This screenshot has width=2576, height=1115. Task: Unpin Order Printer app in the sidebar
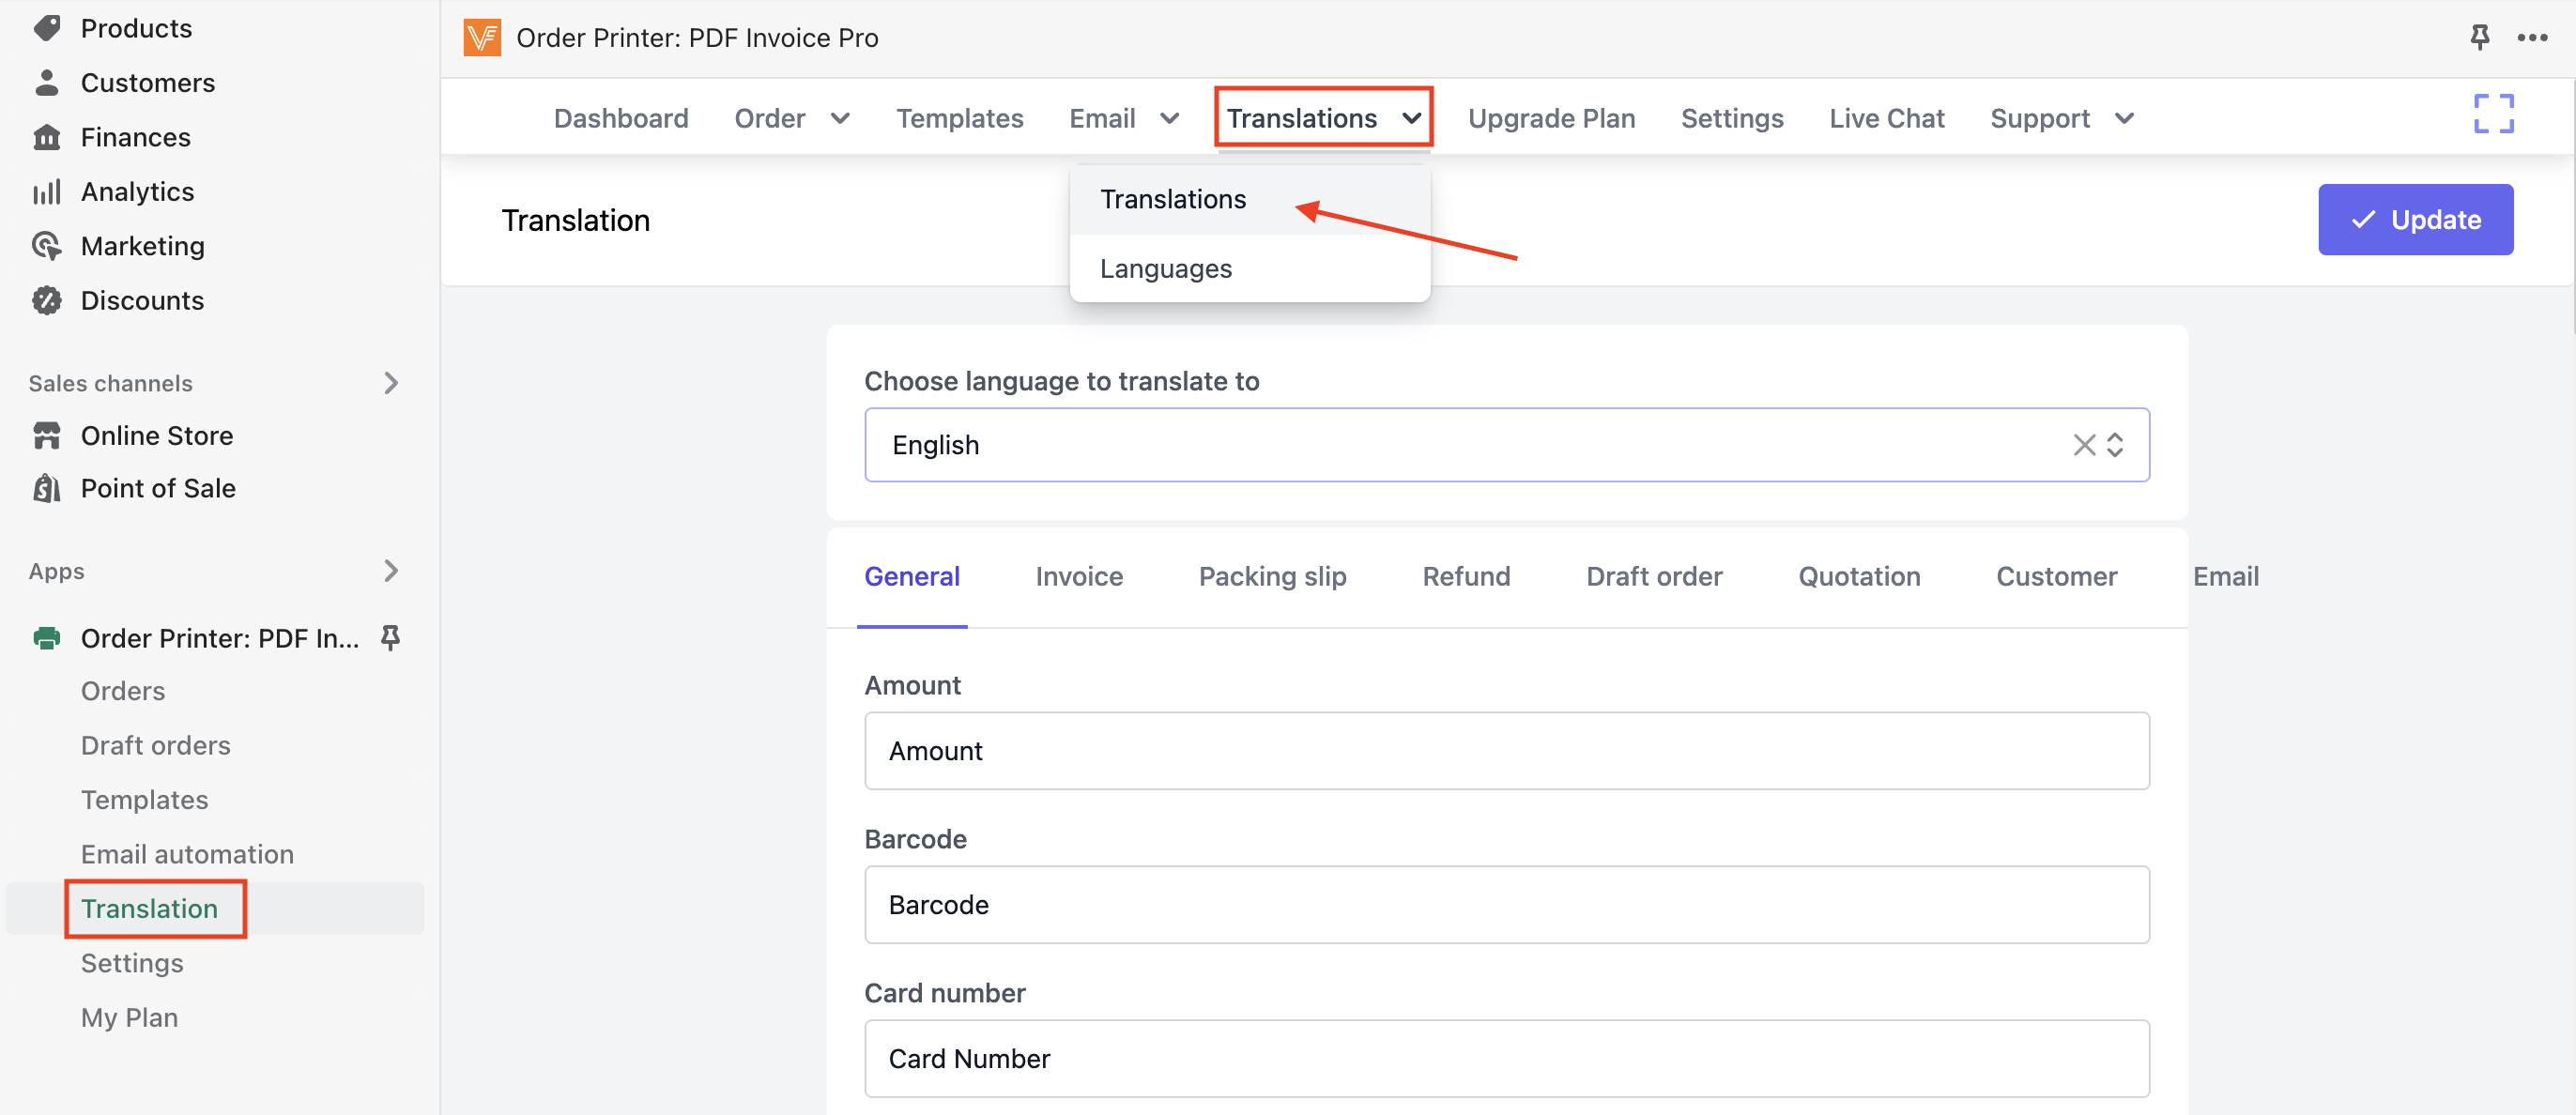(391, 637)
